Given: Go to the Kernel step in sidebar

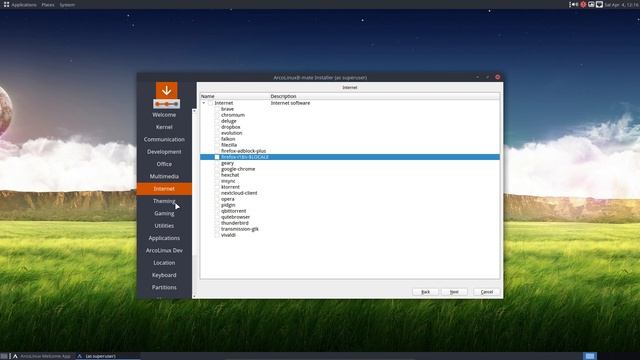Looking at the screenshot, I should coord(164,127).
